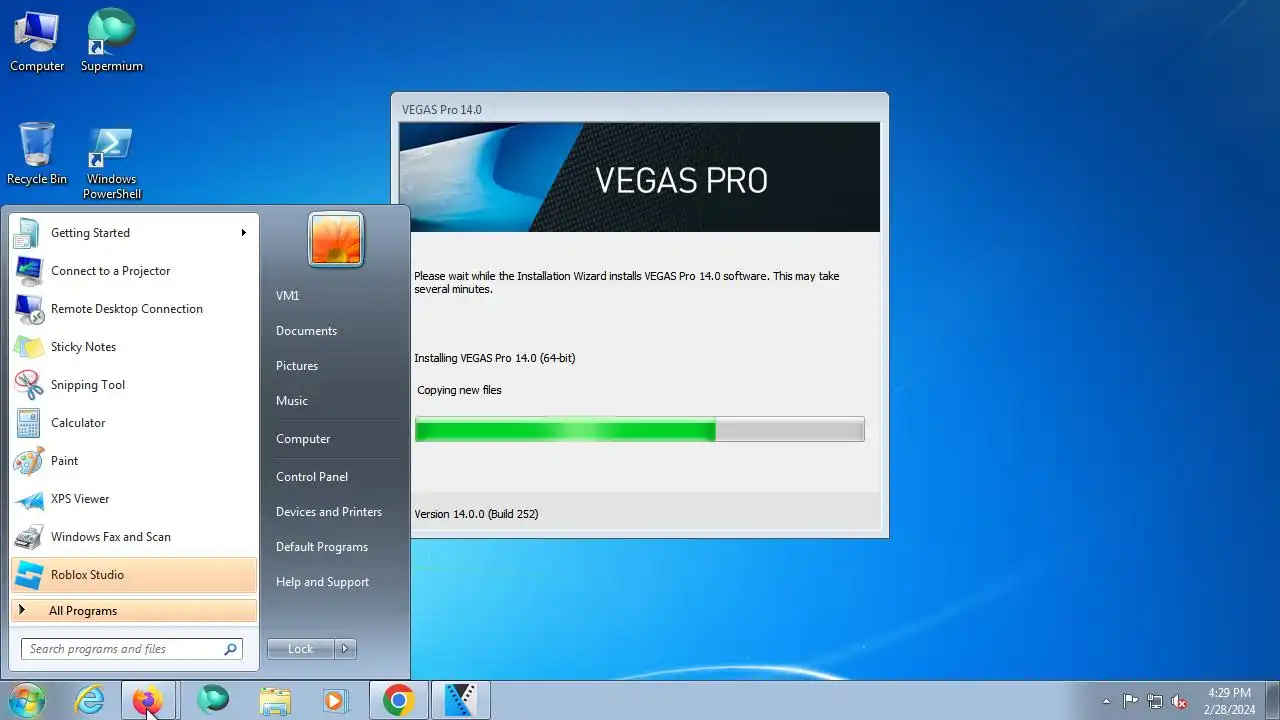Open File Explorer from the taskbar
Screen dimensions: 1280x720
click(x=274, y=700)
